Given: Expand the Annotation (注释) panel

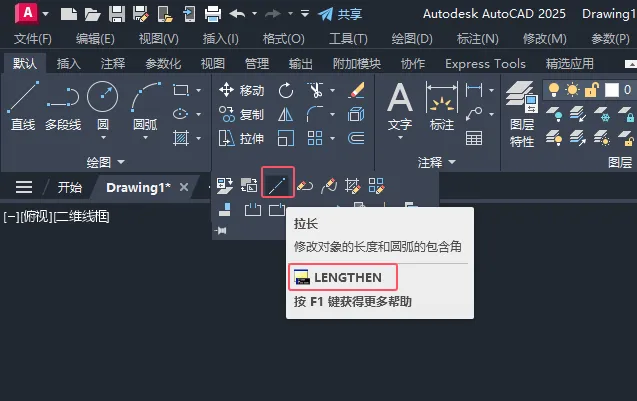Looking at the screenshot, I should pyautogui.click(x=437, y=163).
